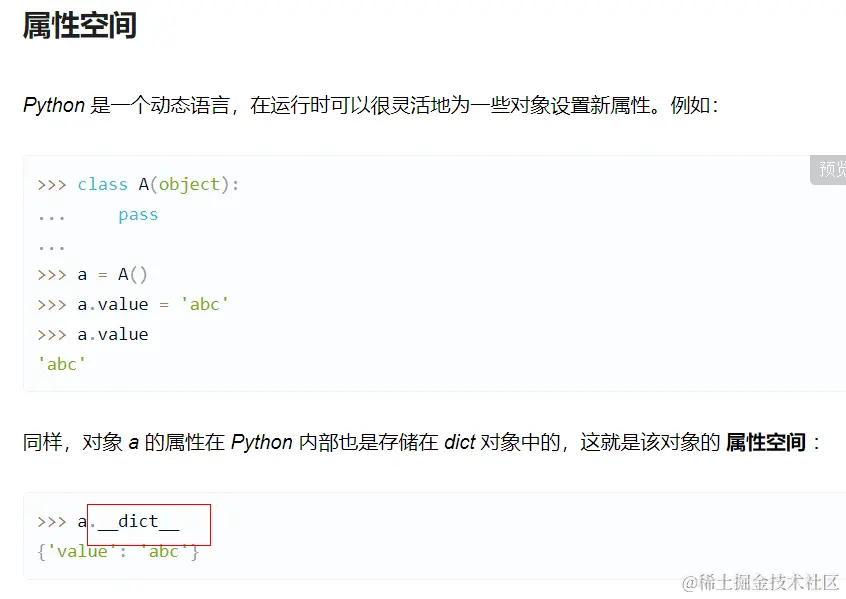Viewport: 846px width, 599px height.
Task: Click the italic Python word in second paragraph
Action: (x=261, y=442)
